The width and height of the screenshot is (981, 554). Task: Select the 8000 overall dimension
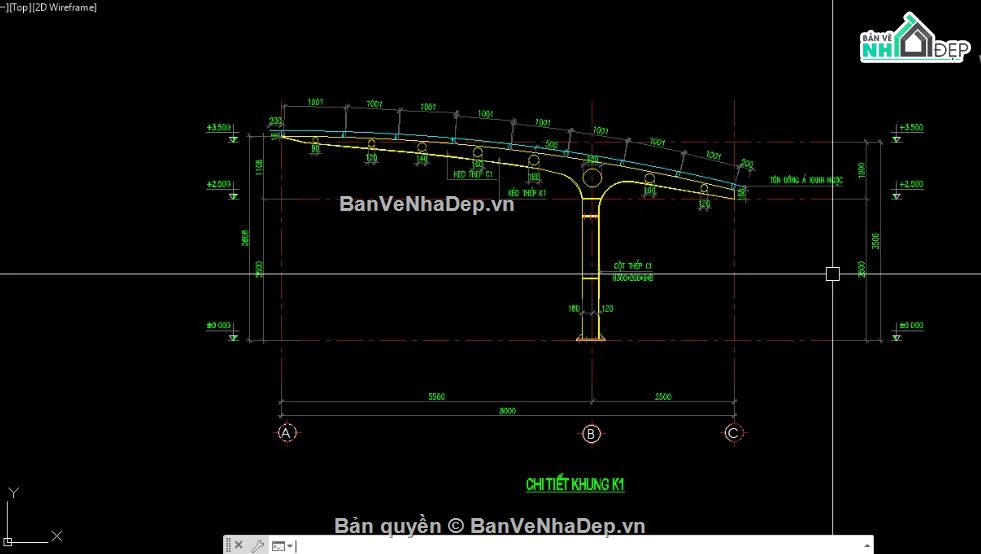(x=508, y=408)
